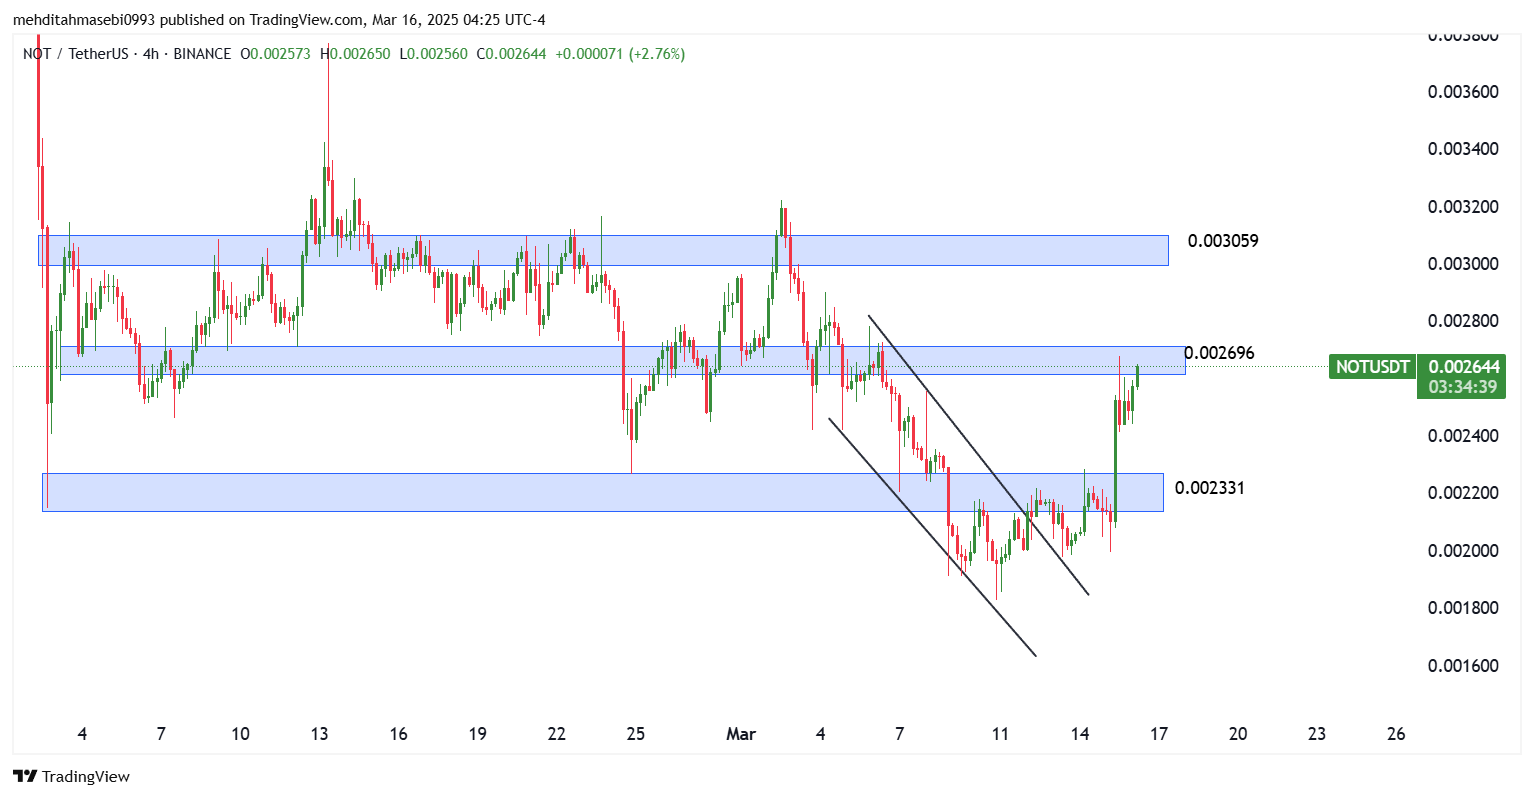Click the published-by header text
Image resolution: width=1534 pixels, height=798 pixels.
pyautogui.click(x=280, y=20)
